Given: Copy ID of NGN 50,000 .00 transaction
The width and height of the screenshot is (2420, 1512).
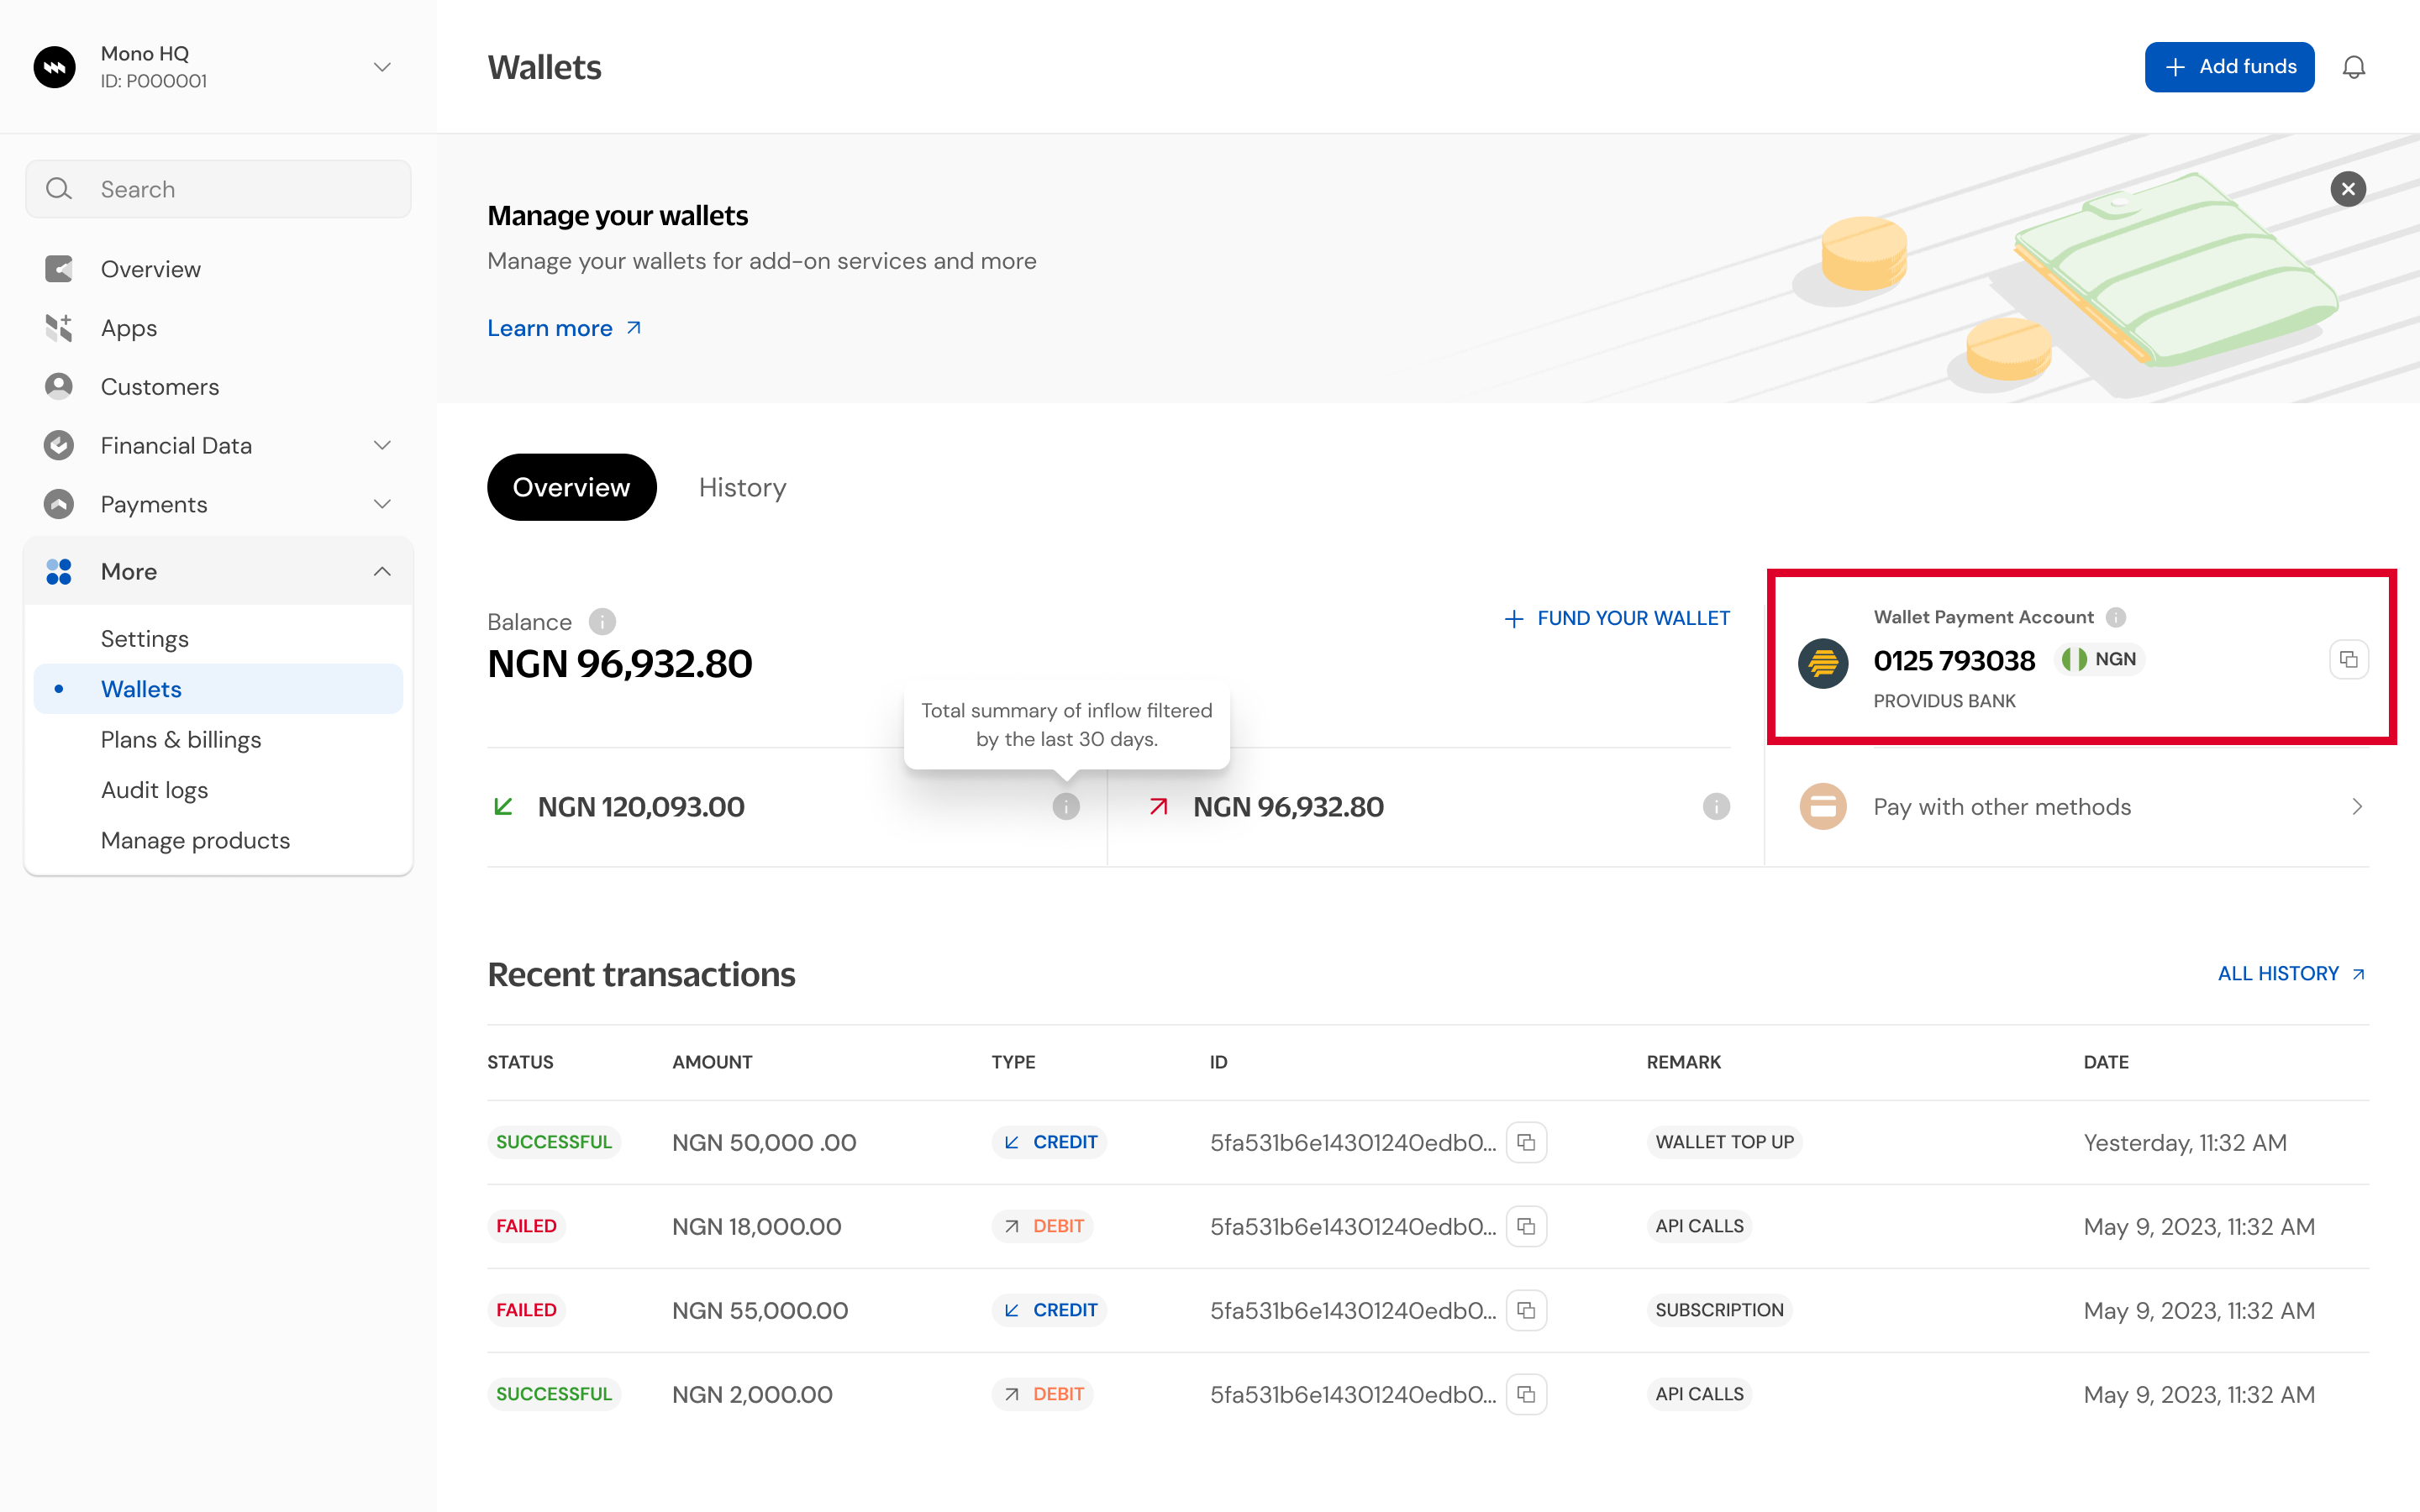Looking at the screenshot, I should pos(1526,1142).
